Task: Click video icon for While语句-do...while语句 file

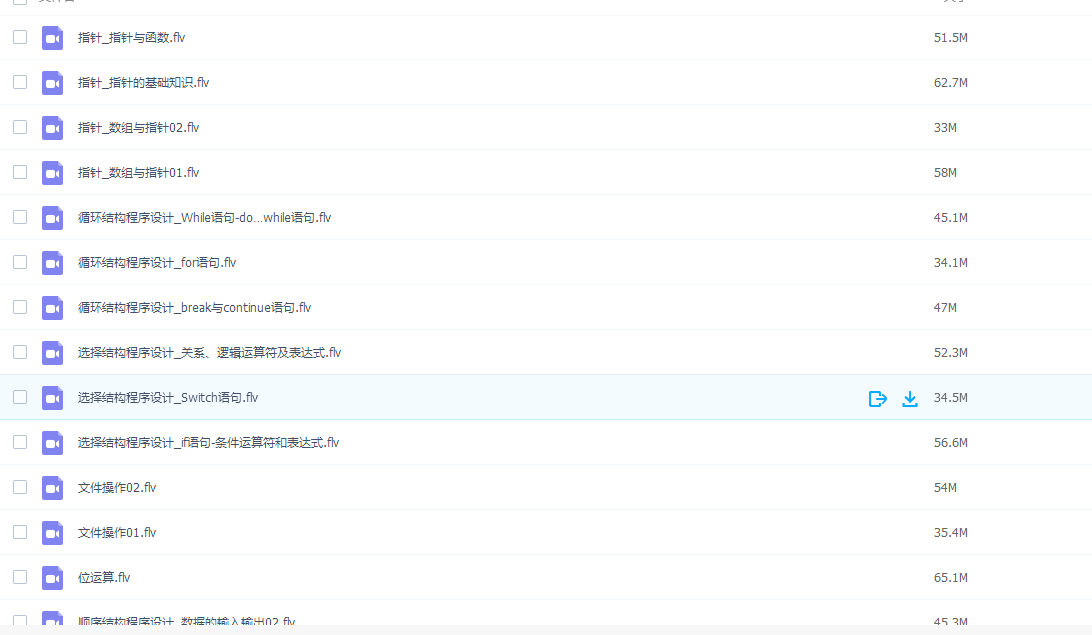Action: 52,218
